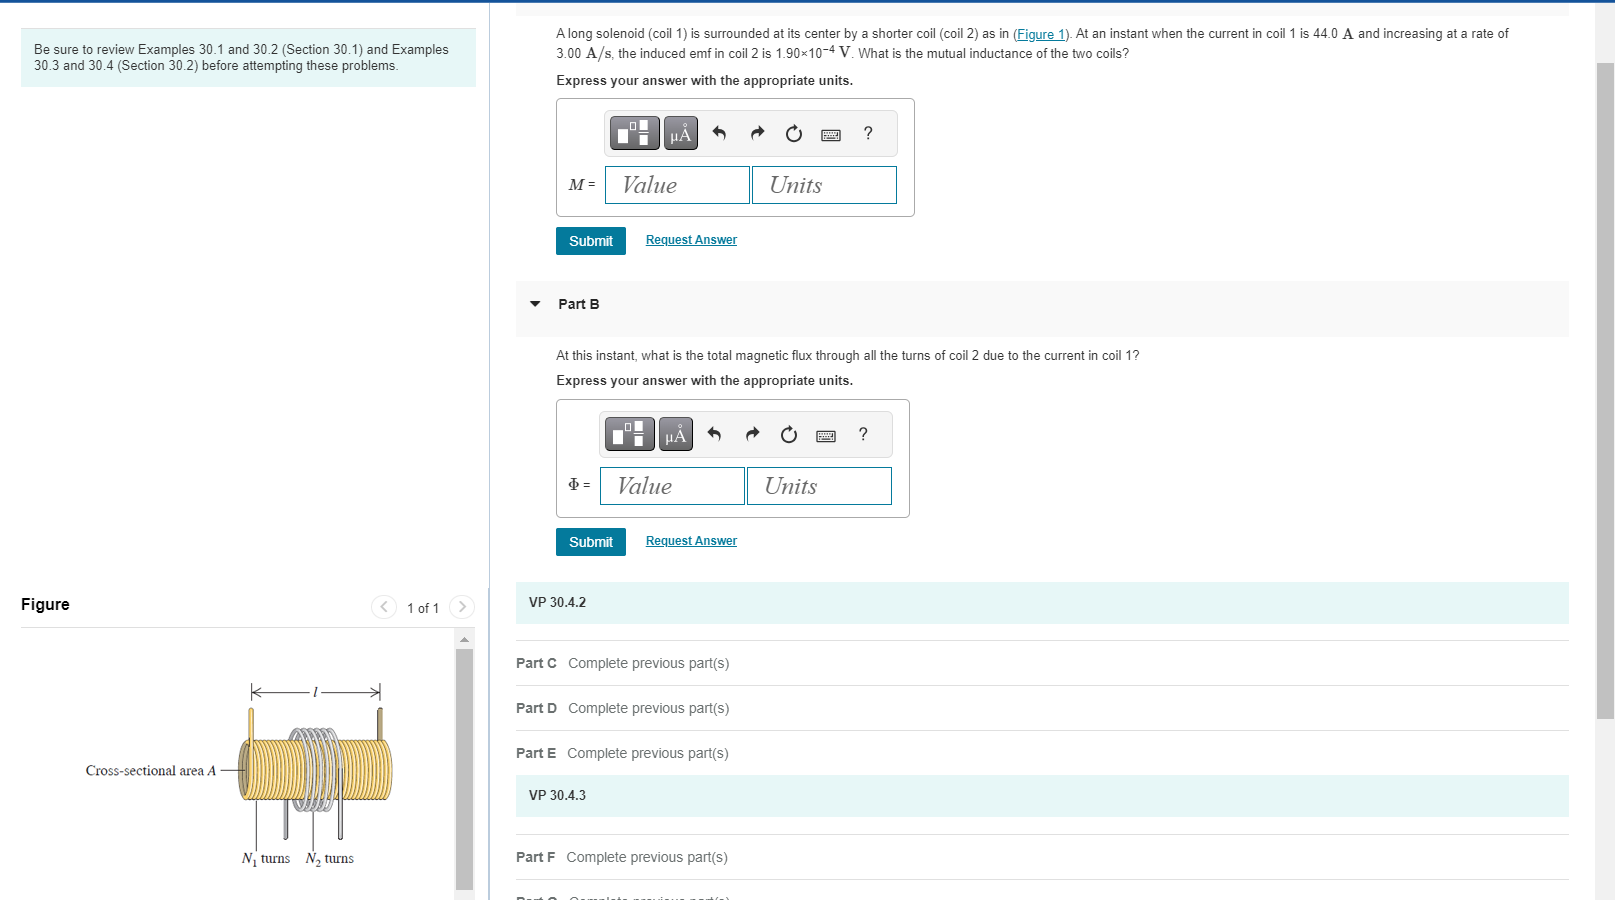Open the Figure 1 link in the problem statement
The width and height of the screenshot is (1615, 900).
[1041, 33]
